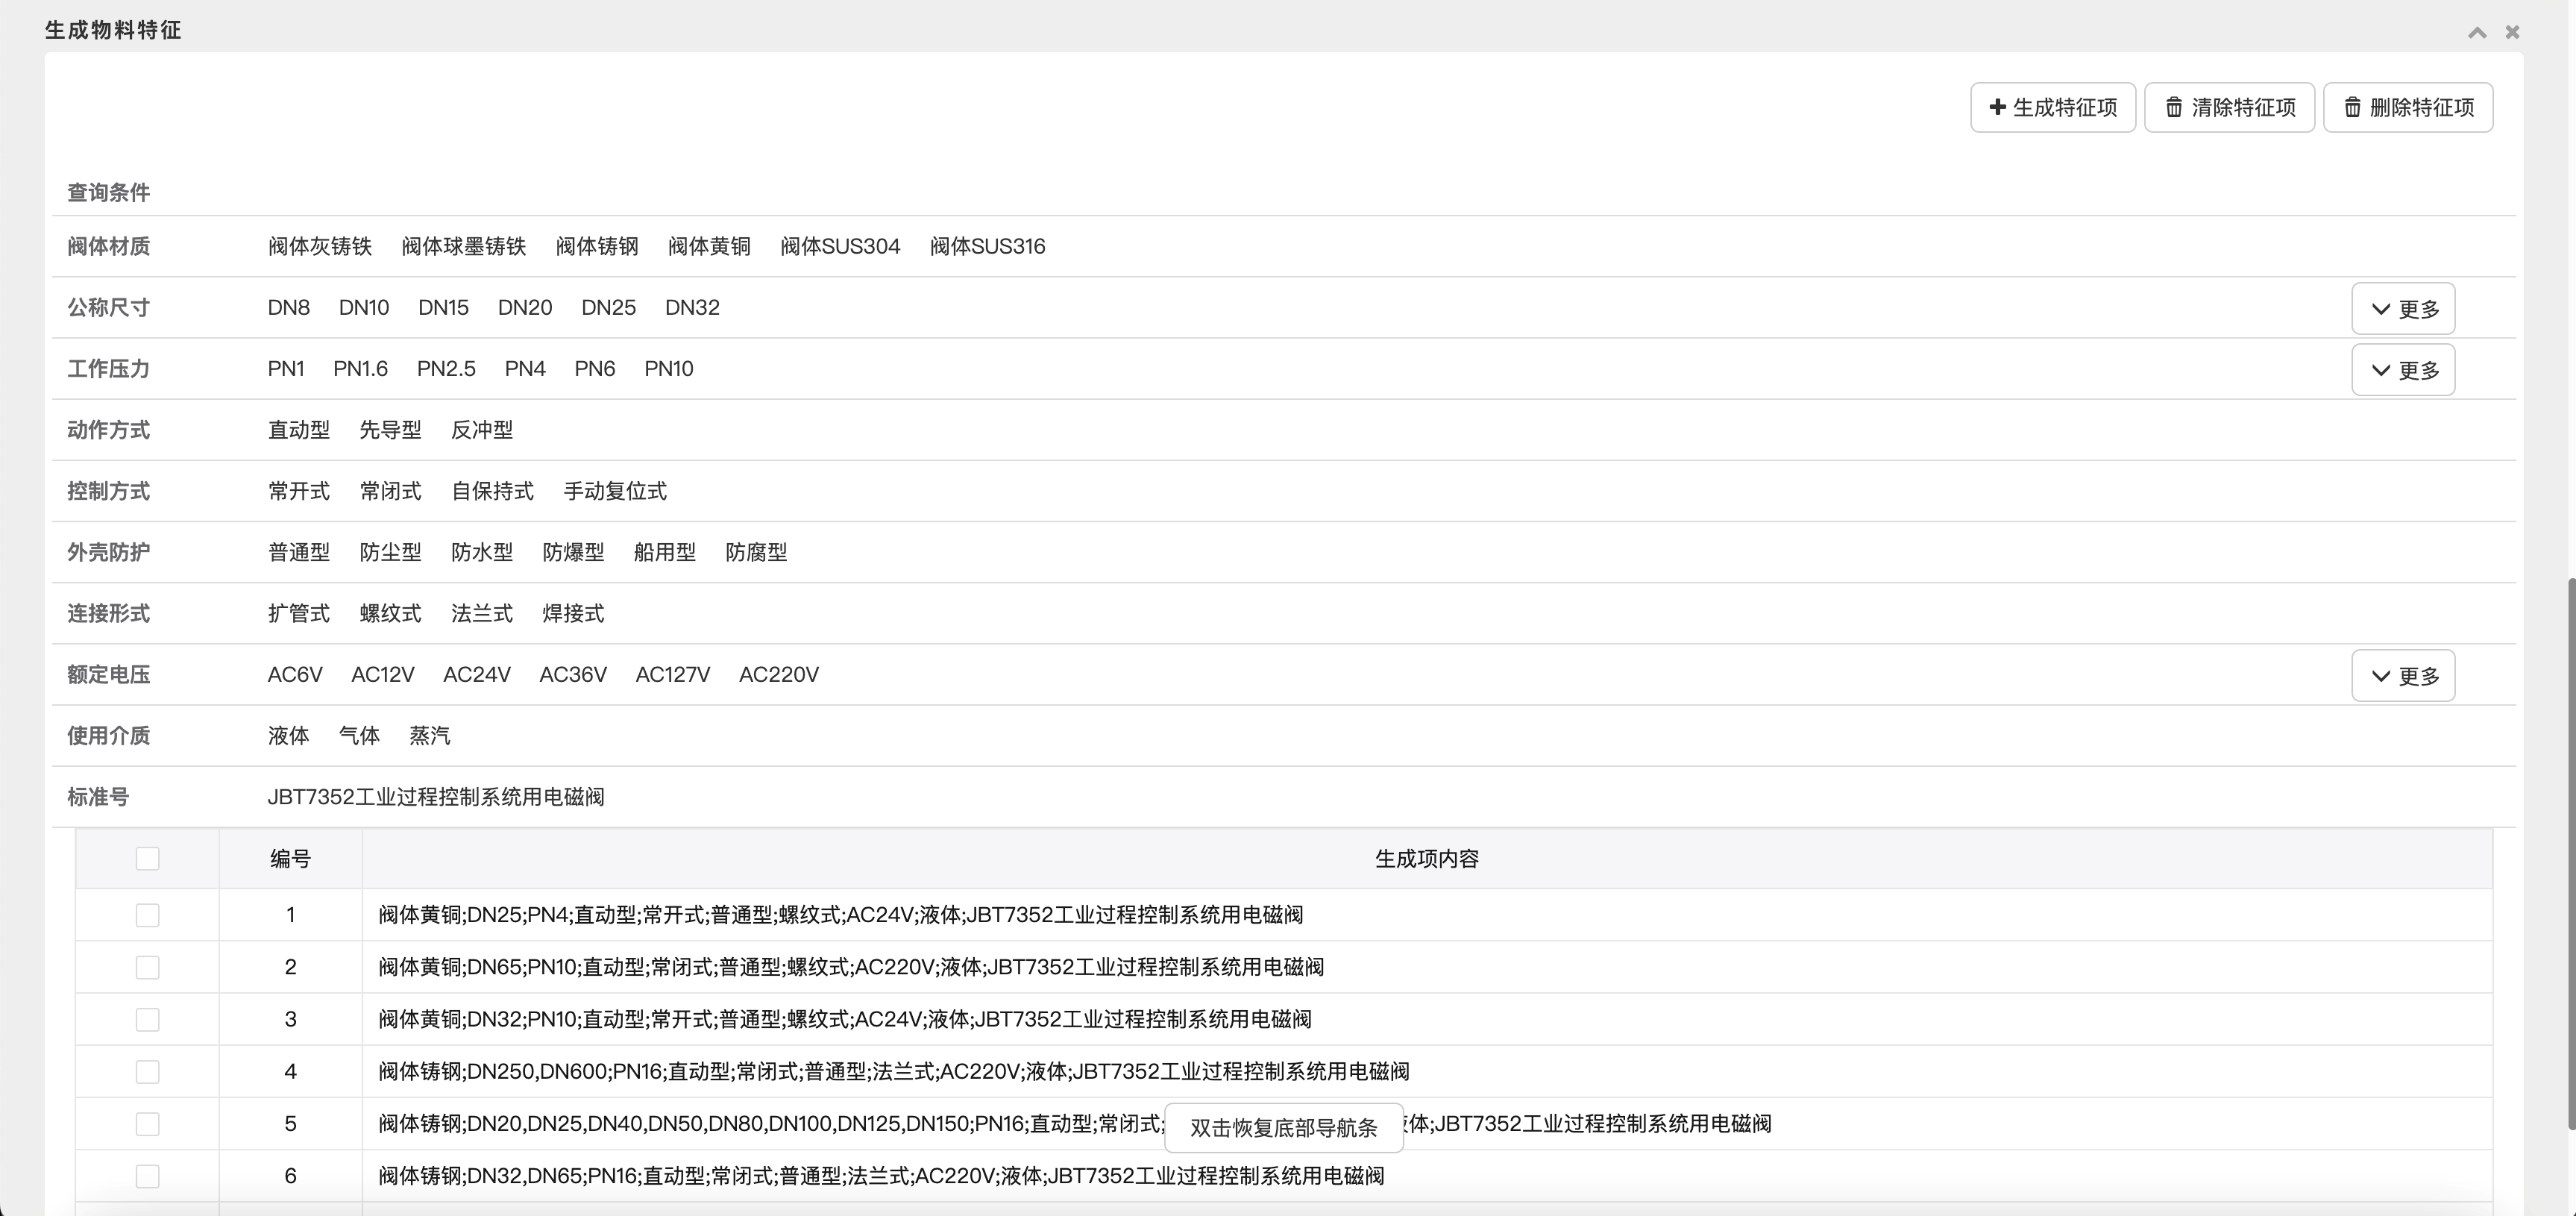Expand more options for 公称尺寸
The width and height of the screenshot is (2576, 1216).
[x=2403, y=309]
